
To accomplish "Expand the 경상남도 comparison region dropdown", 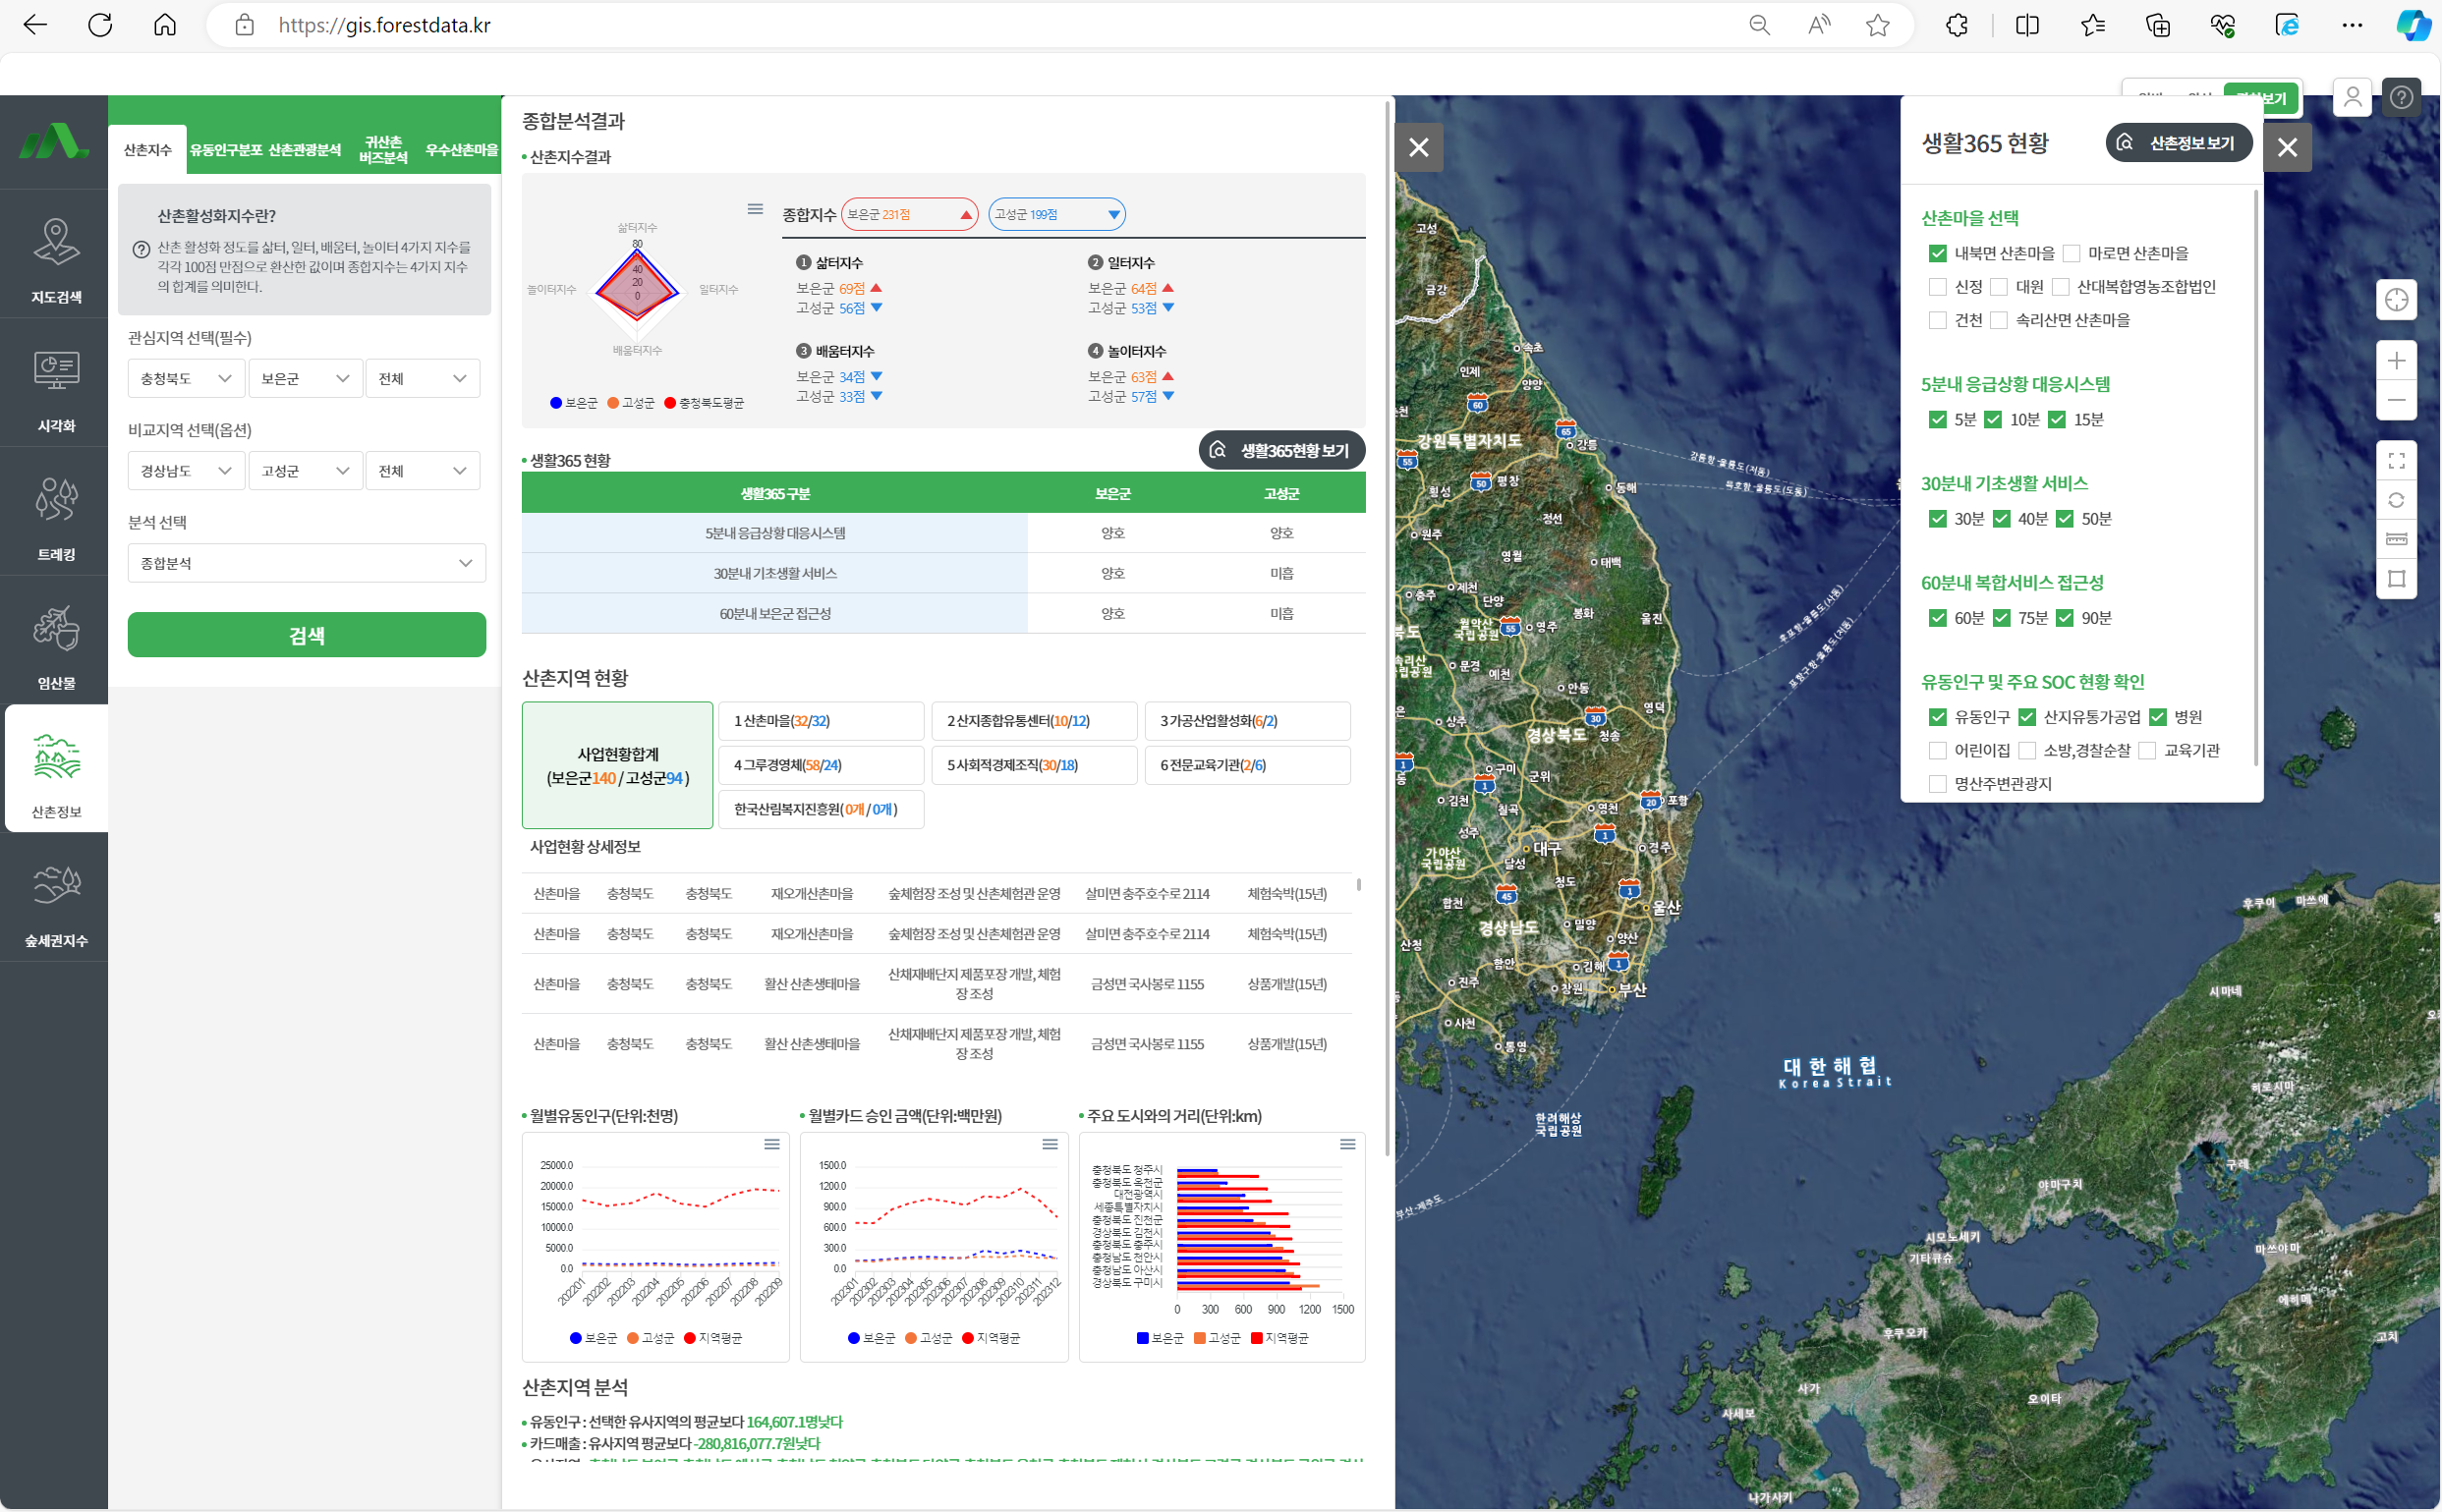I will point(186,471).
